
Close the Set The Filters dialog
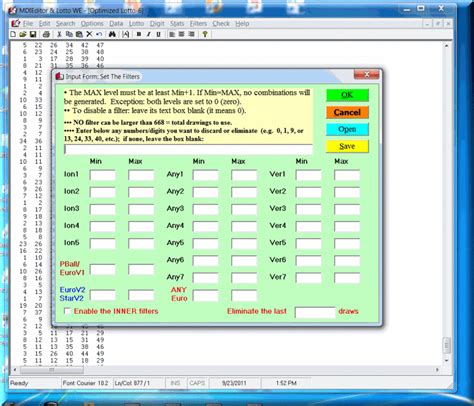pyautogui.click(x=366, y=75)
